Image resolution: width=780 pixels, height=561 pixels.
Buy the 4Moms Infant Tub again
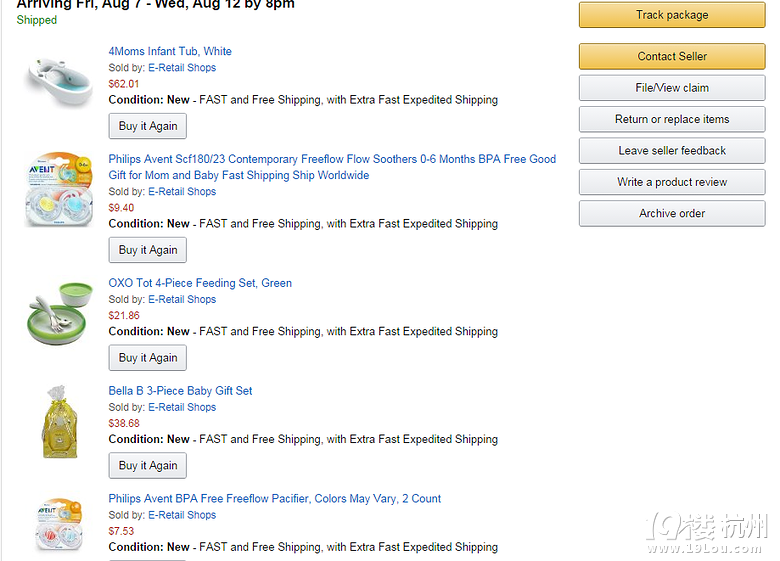[148, 126]
